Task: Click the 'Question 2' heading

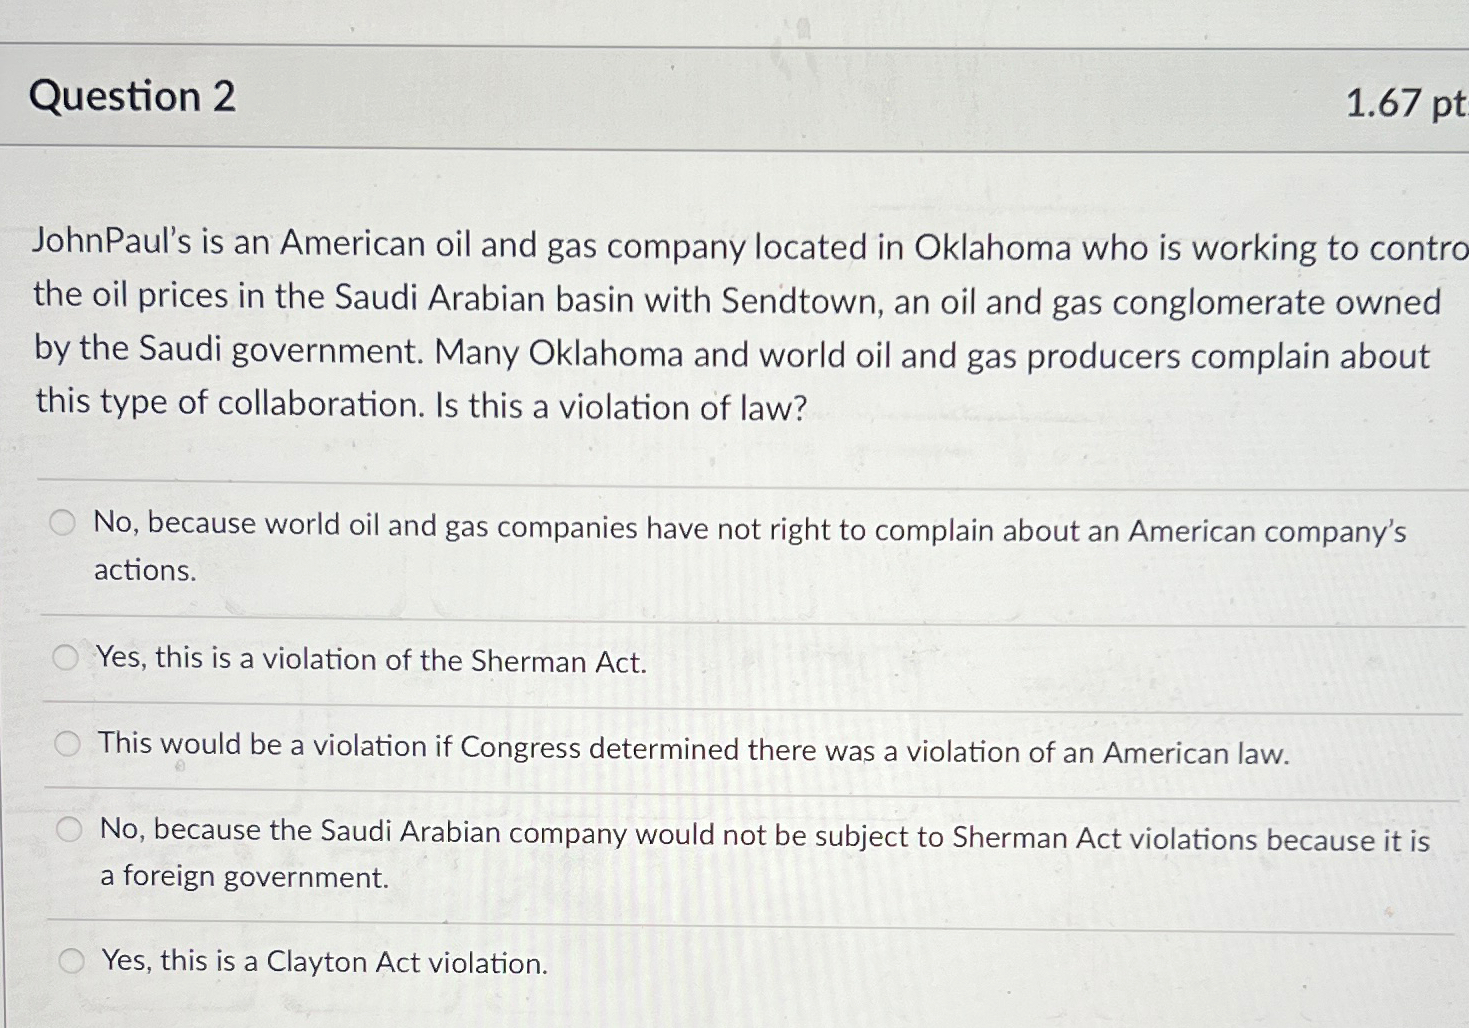Action: pos(132,97)
